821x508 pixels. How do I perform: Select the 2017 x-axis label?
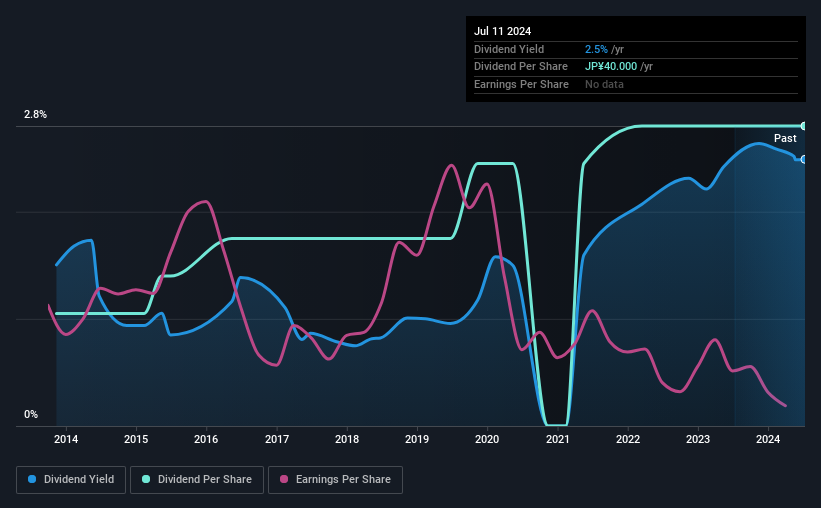[x=277, y=439]
